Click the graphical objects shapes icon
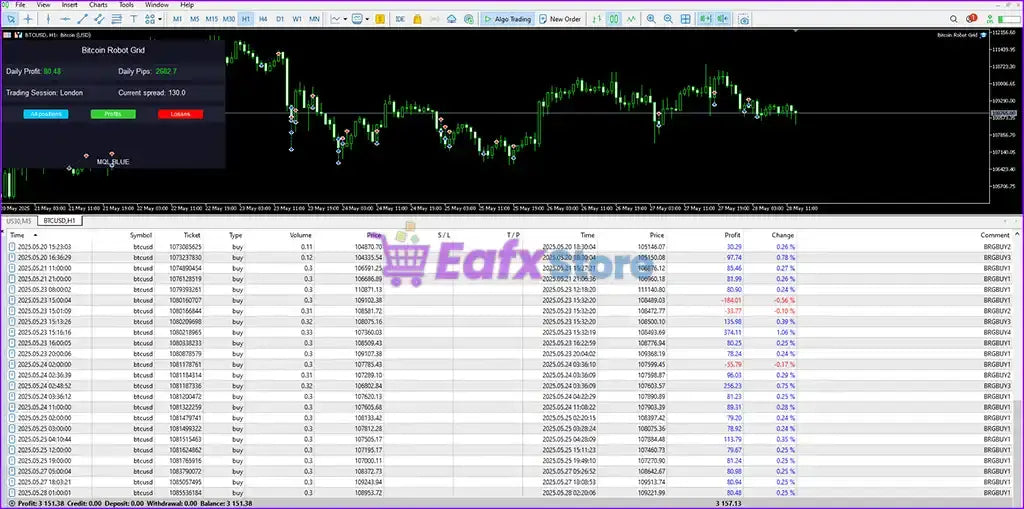Viewport: 1024px width, 509px height. pos(150,19)
